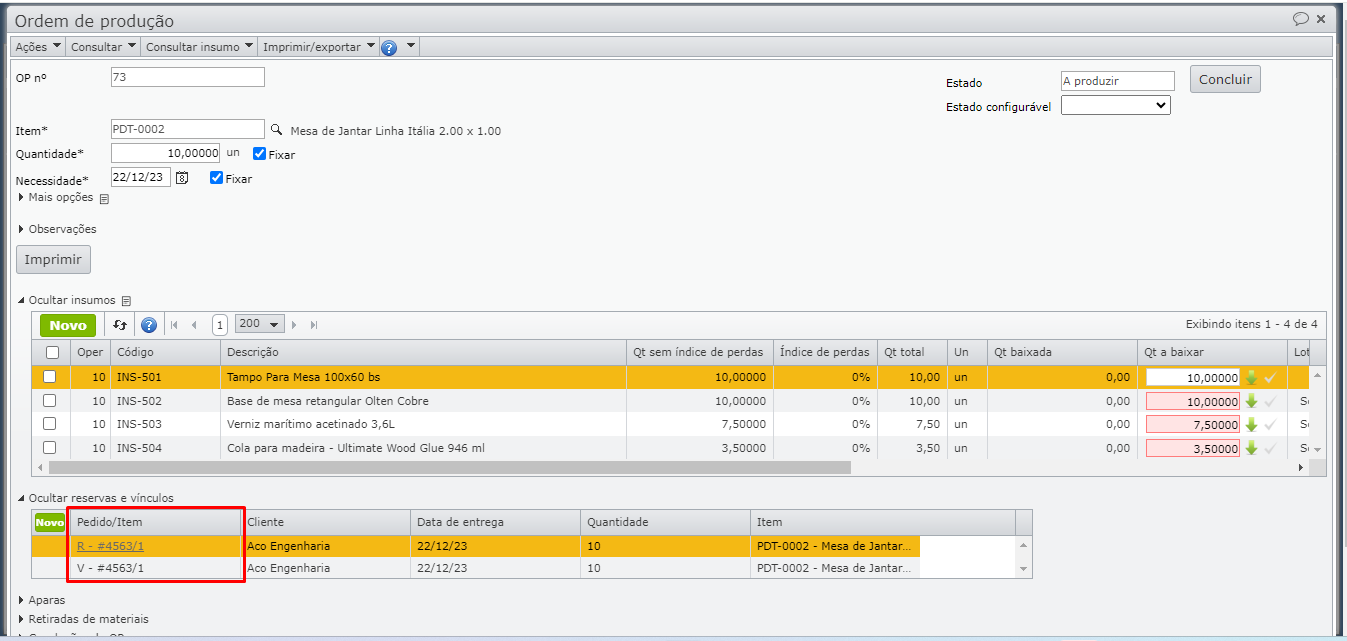Click the magnifier icon beside item PDT-0002
Screen dimensions: 1347x641
[277, 130]
